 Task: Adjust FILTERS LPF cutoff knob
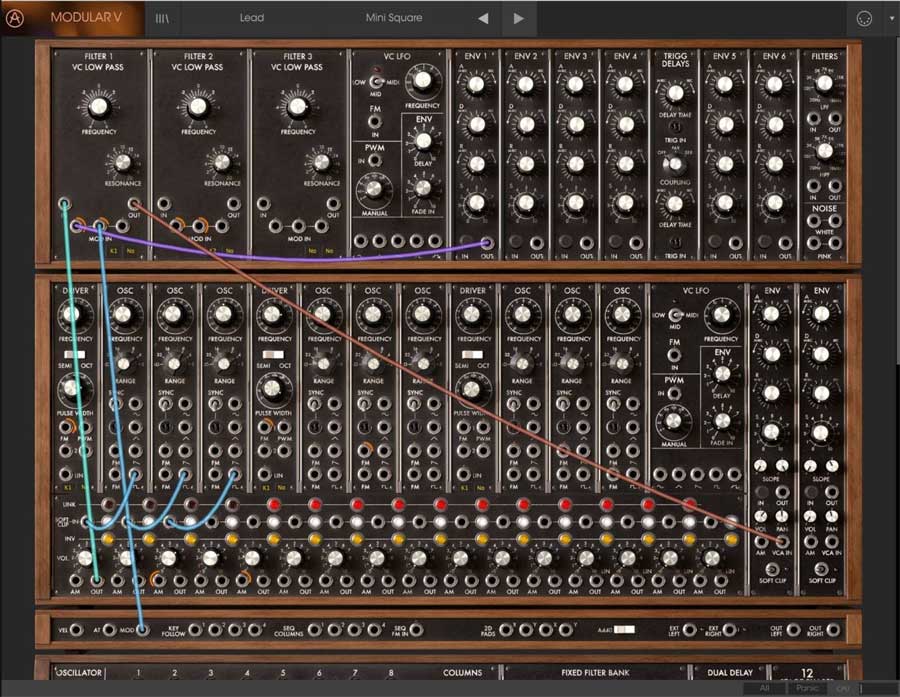824,83
